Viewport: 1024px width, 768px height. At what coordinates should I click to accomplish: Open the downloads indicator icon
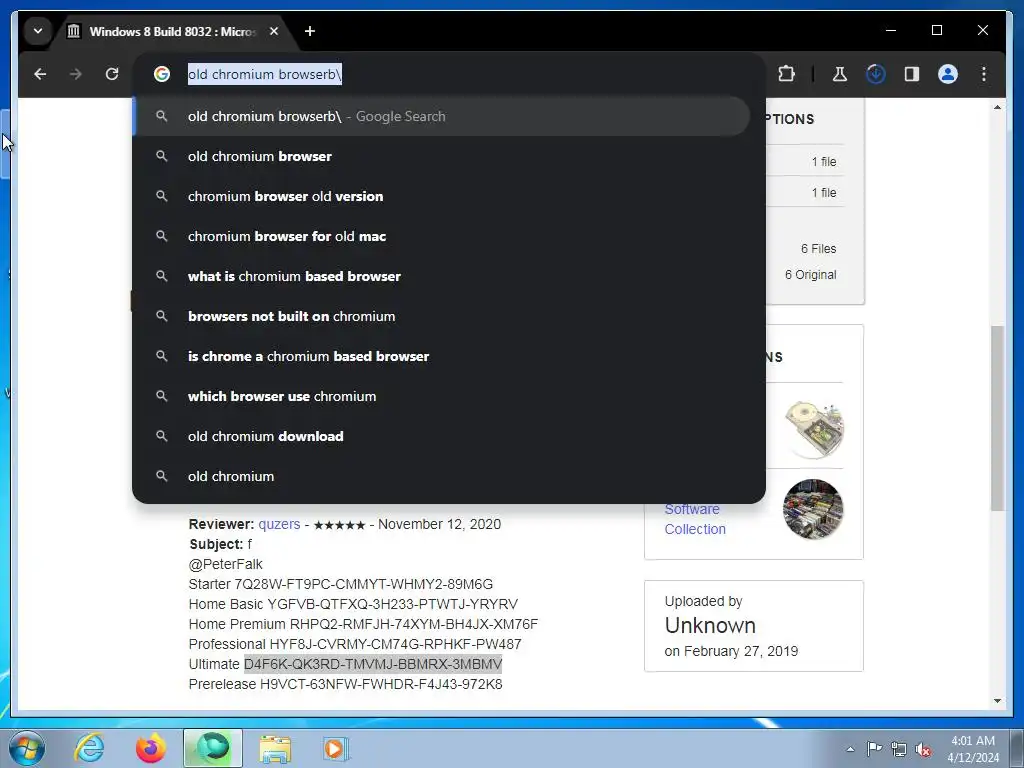tap(875, 74)
